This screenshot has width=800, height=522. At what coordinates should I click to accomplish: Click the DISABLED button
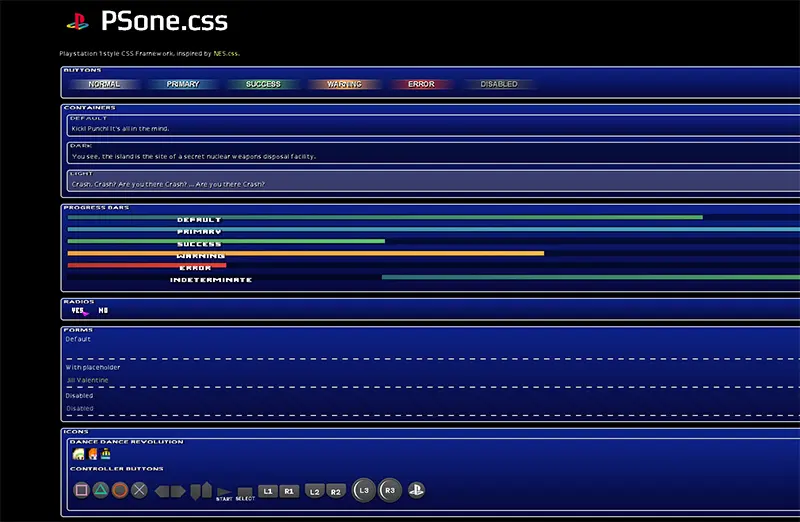point(499,84)
